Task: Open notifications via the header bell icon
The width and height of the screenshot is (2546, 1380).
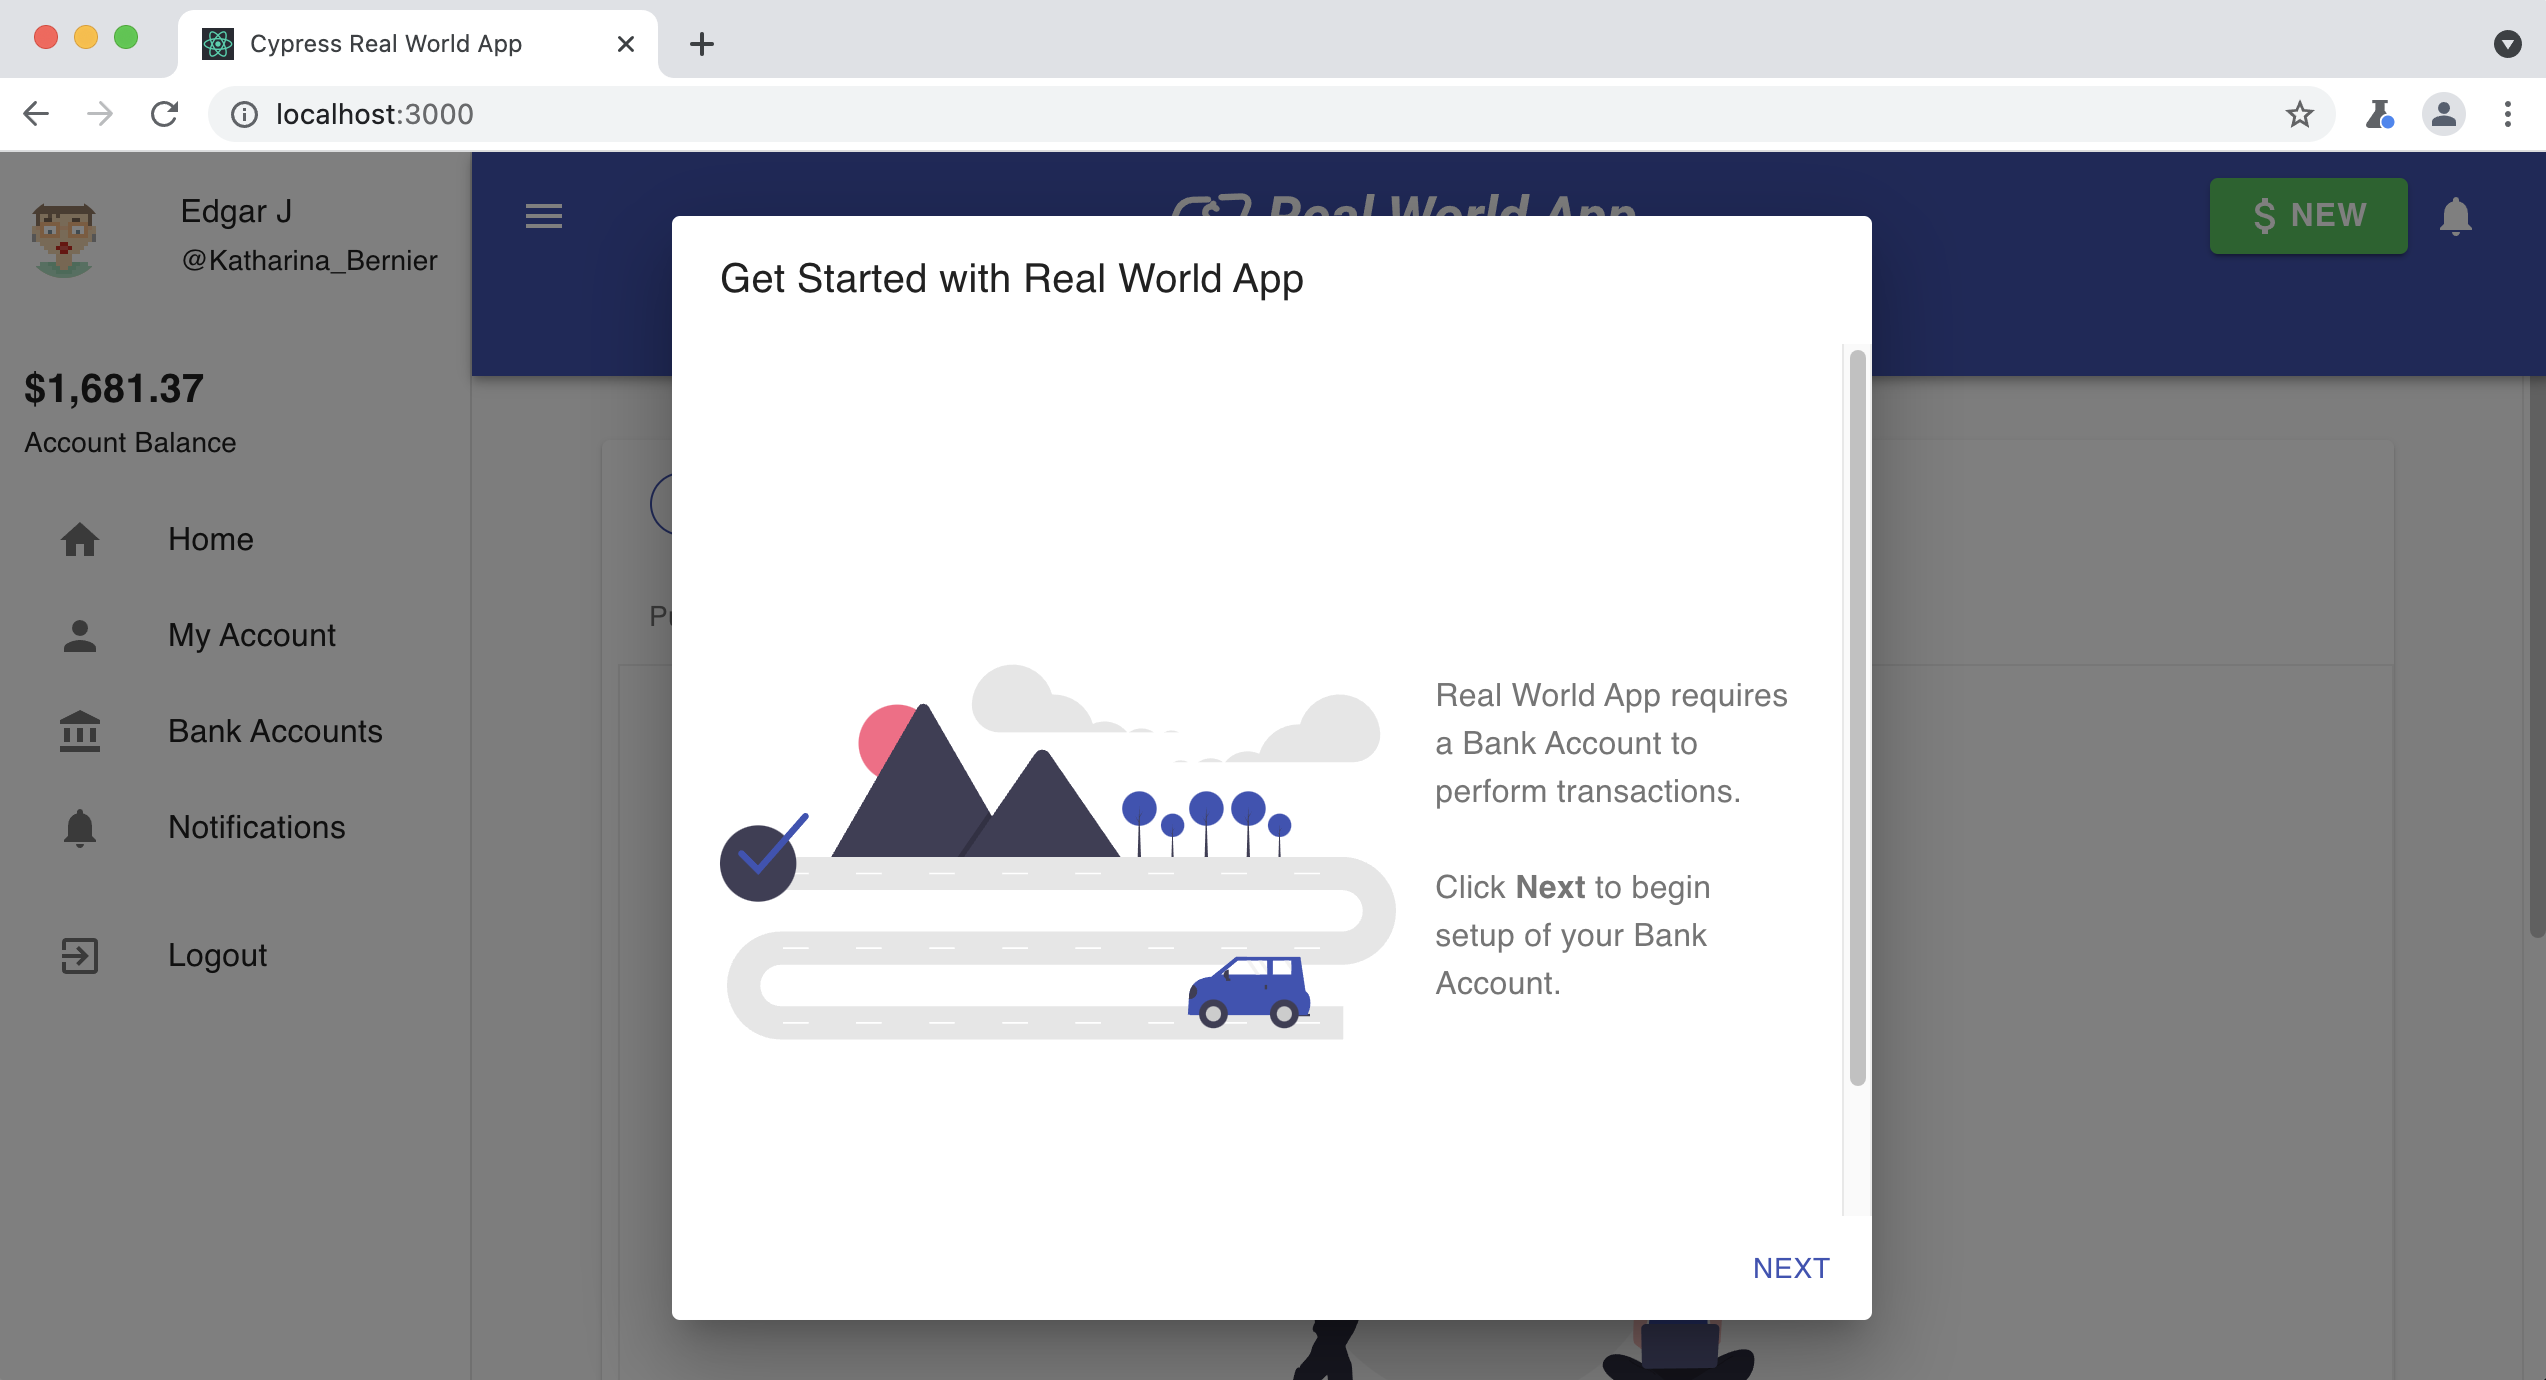Action: [x=2456, y=216]
